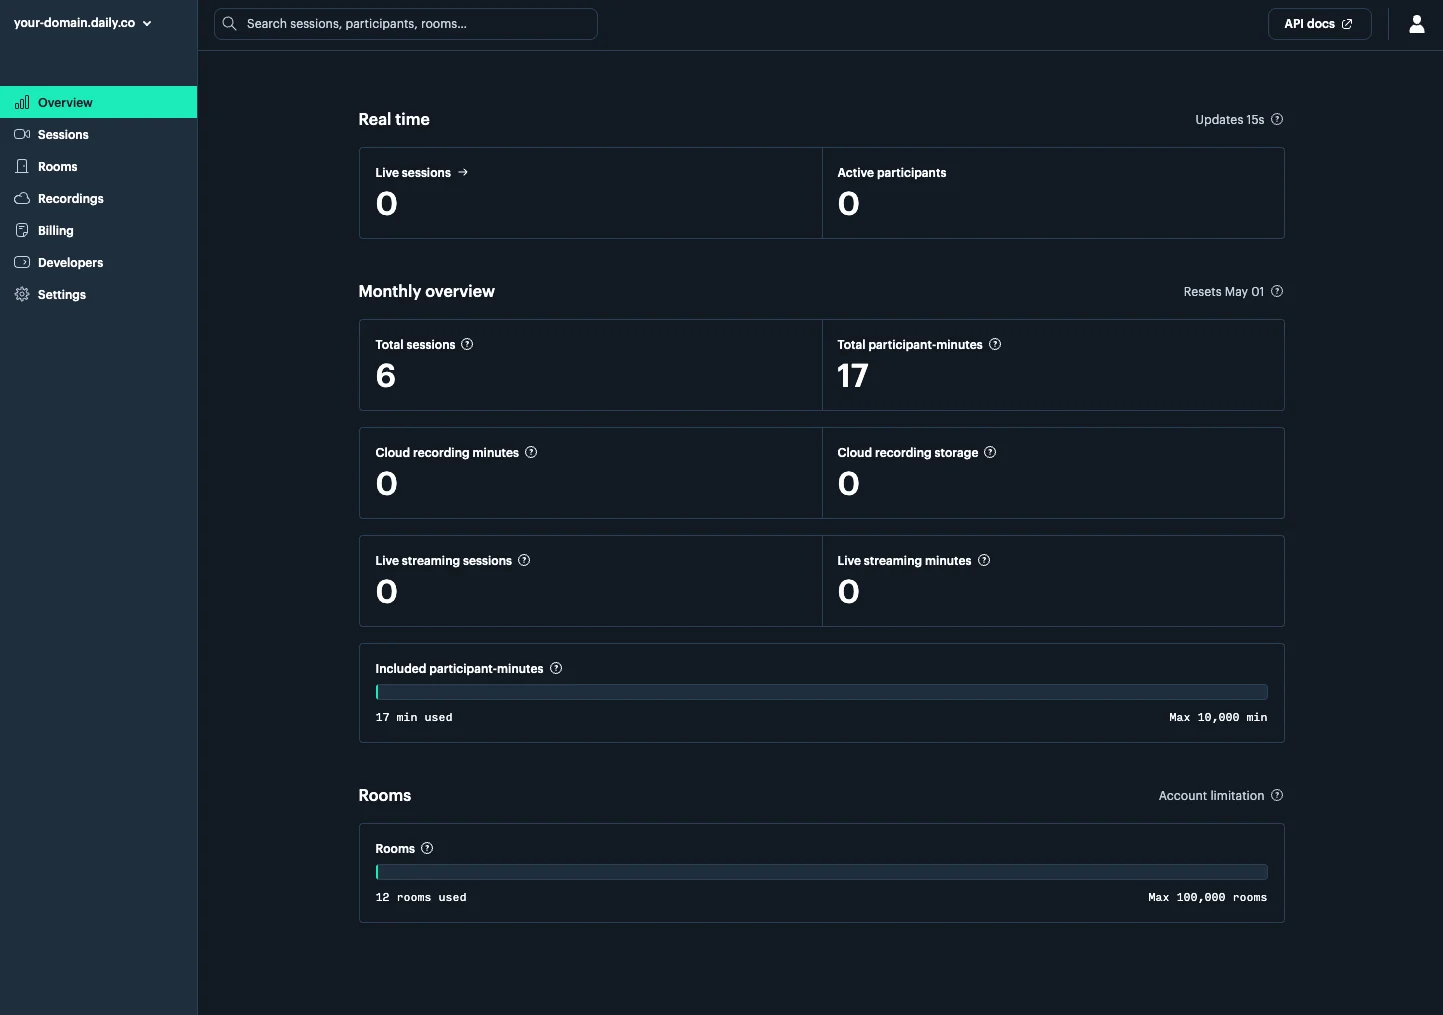The height and width of the screenshot is (1015, 1443).
Task: Click the Settings gear icon
Action: click(x=22, y=294)
